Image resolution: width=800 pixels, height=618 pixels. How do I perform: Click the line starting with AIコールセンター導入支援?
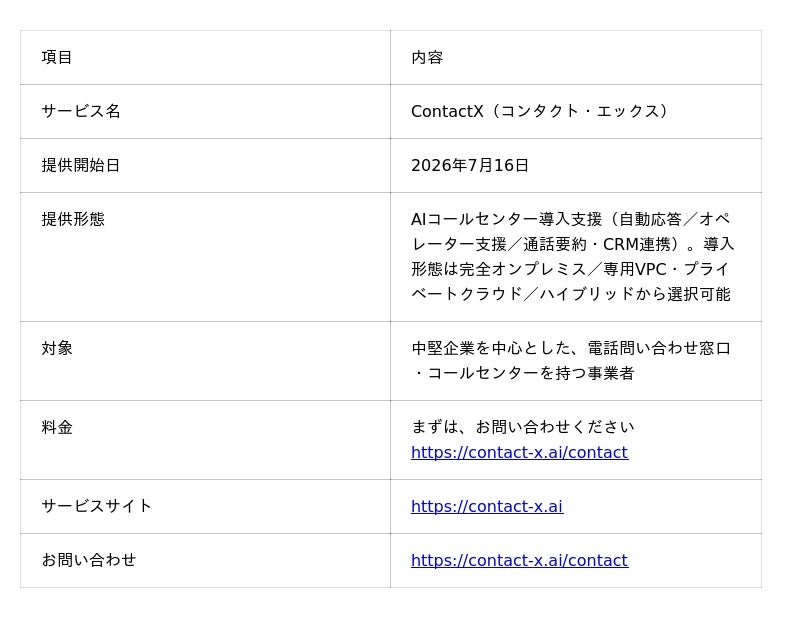coord(570,219)
